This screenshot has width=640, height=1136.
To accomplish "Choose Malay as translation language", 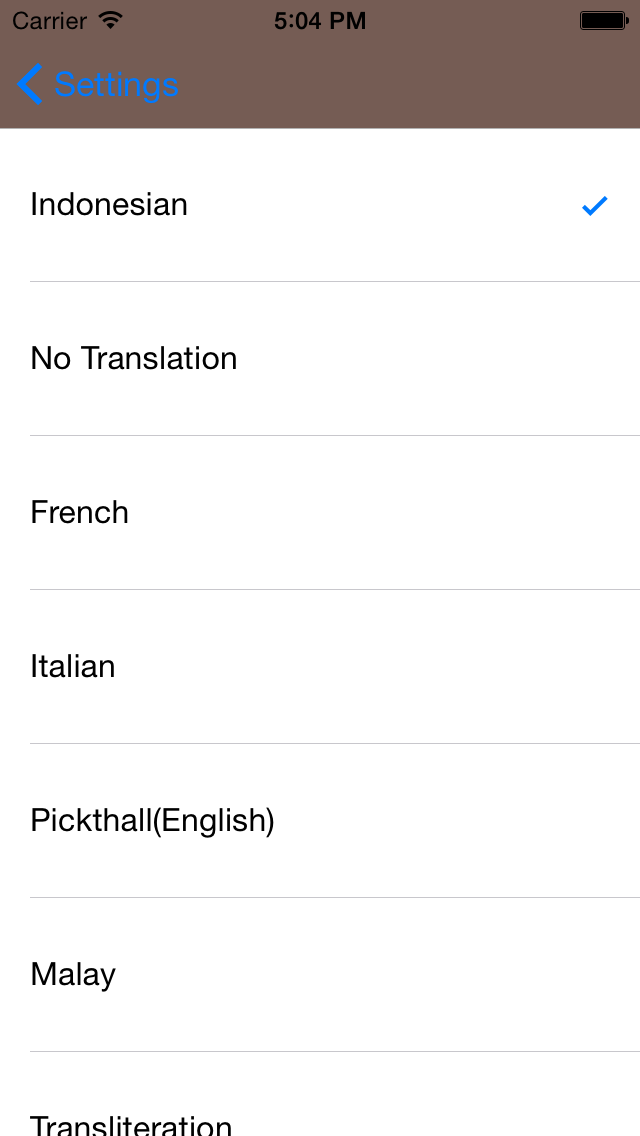I will (73, 975).
